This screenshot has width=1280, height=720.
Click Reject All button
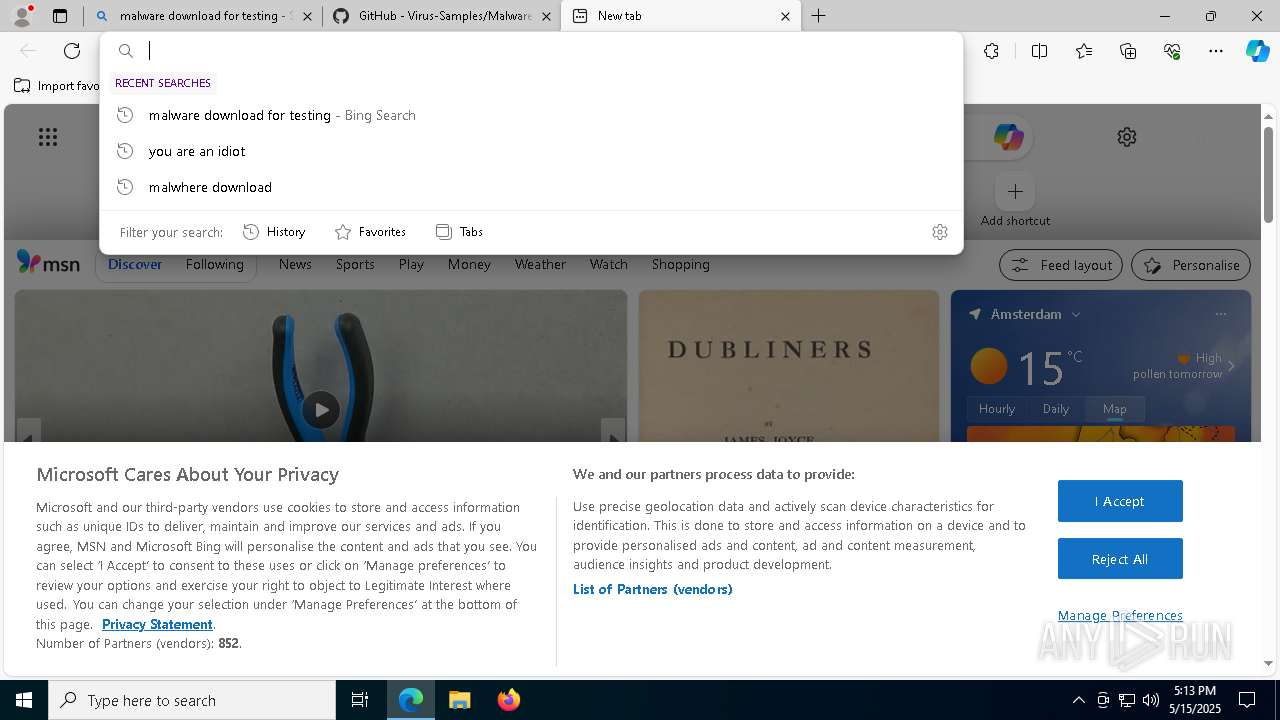[1120, 559]
